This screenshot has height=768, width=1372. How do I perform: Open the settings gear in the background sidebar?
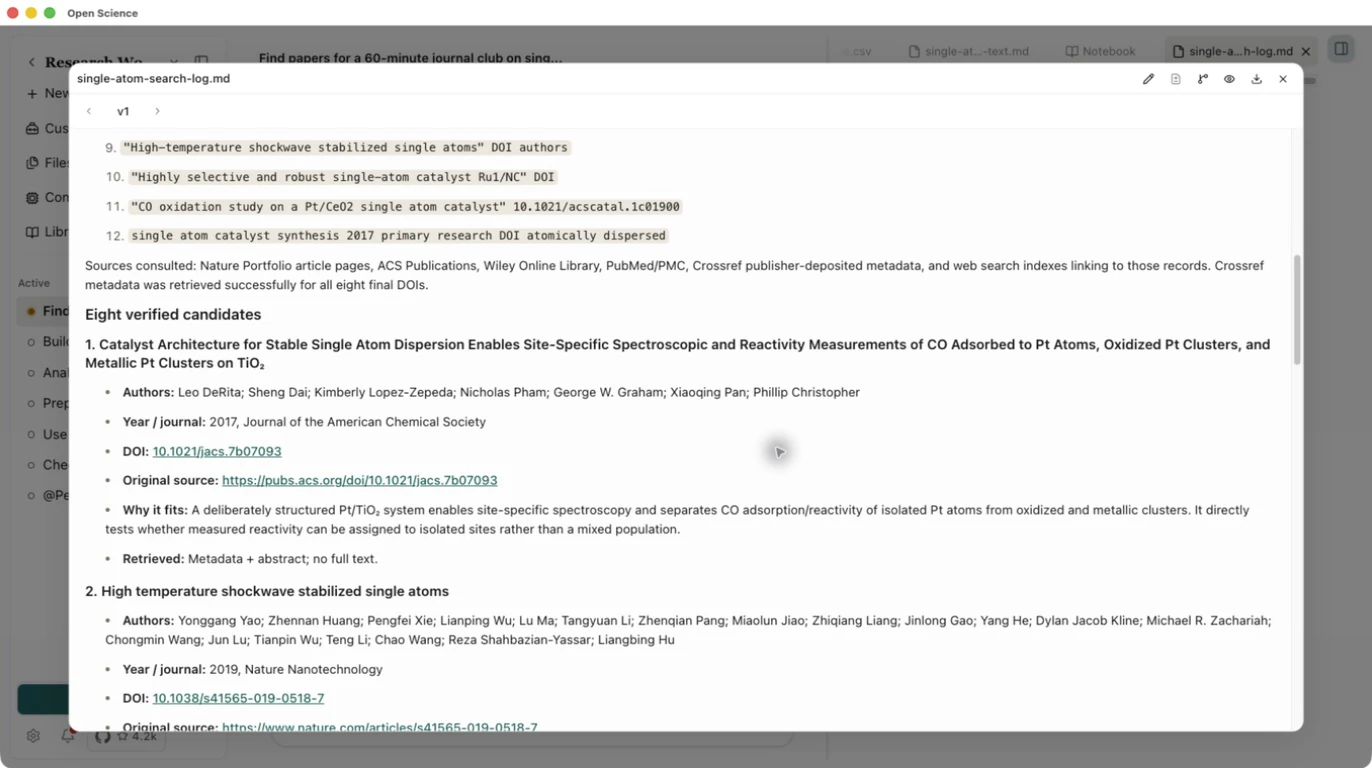[33, 736]
